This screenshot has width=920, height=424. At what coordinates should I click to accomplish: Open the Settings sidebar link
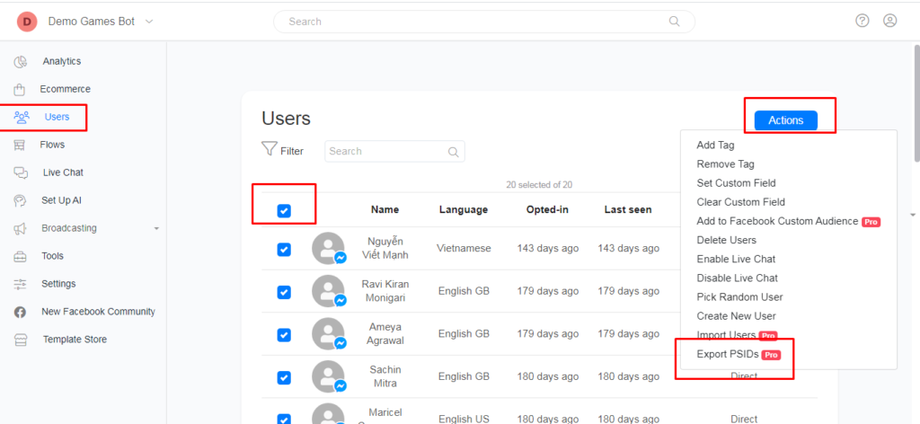click(59, 284)
